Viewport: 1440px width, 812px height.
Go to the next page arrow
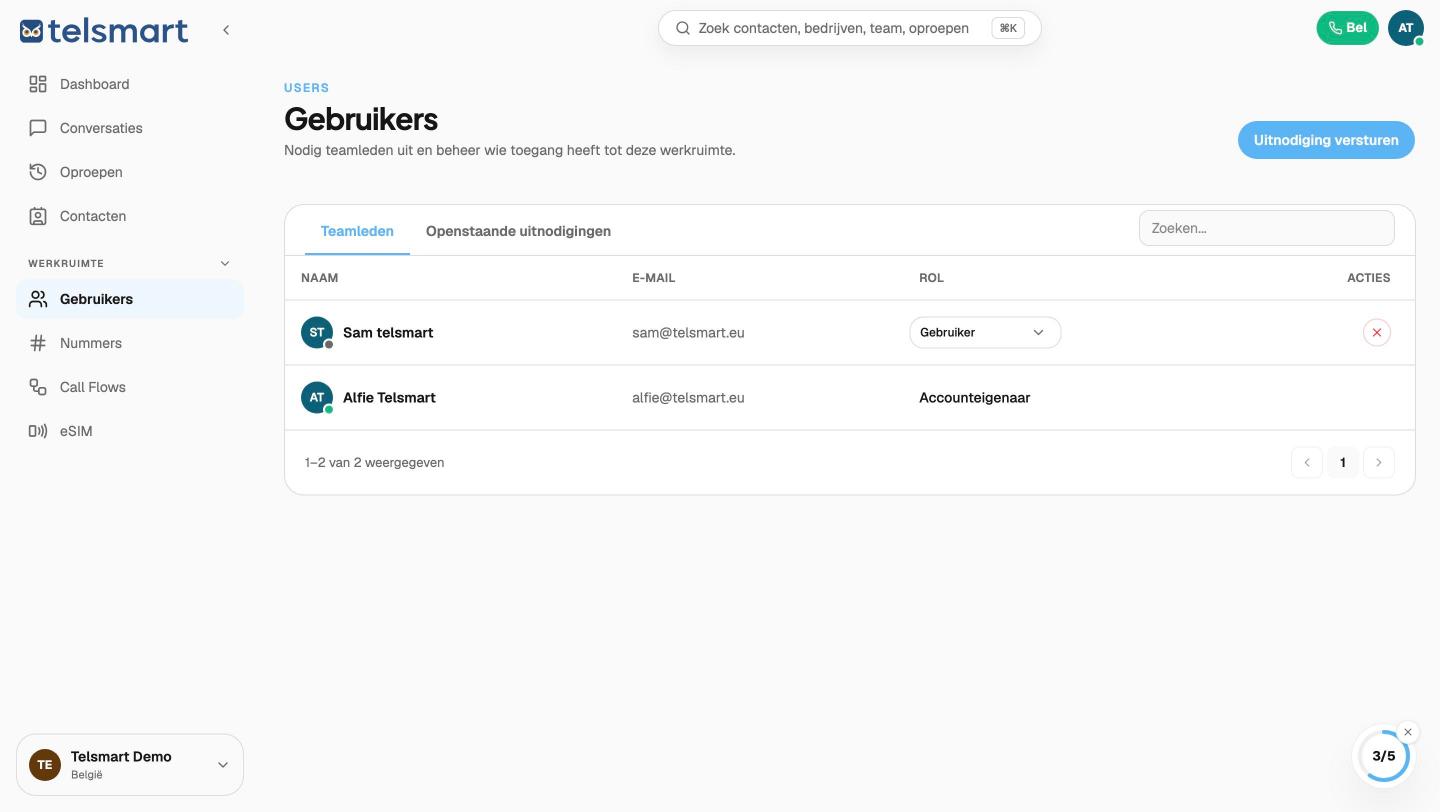click(1379, 462)
